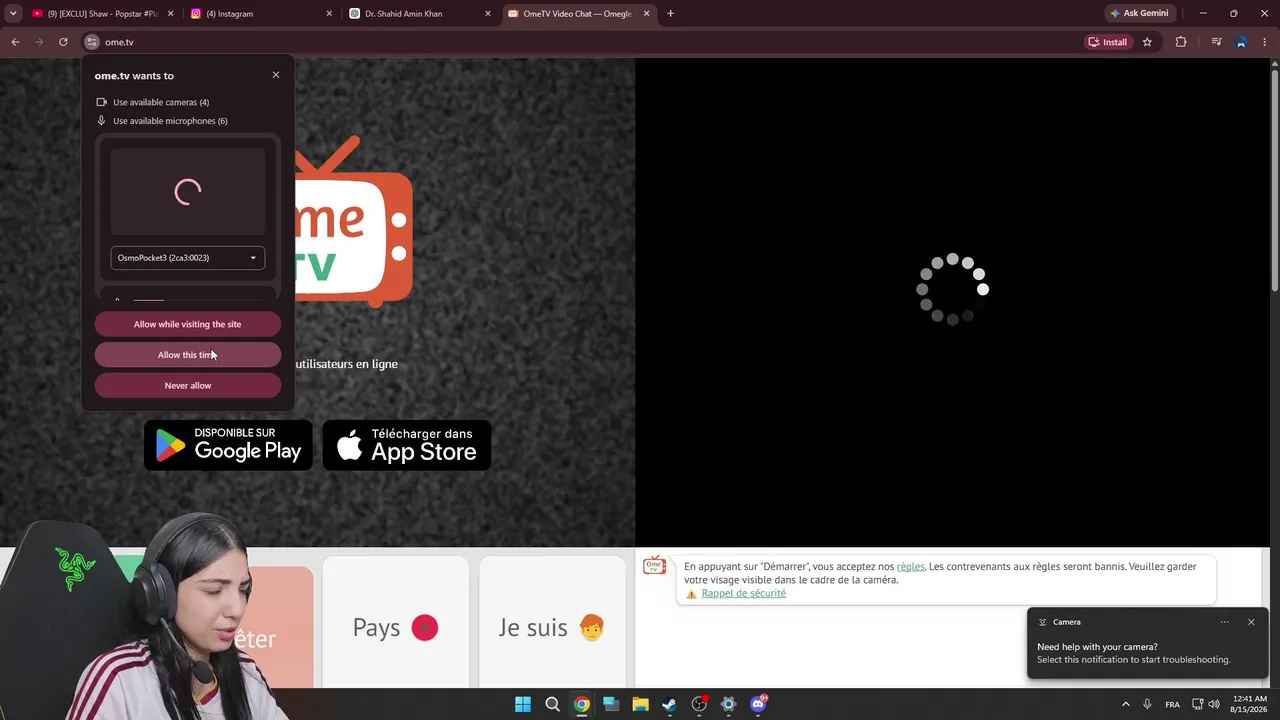Go back to the previous page
Screen dimensions: 1280x720
tap(15, 42)
